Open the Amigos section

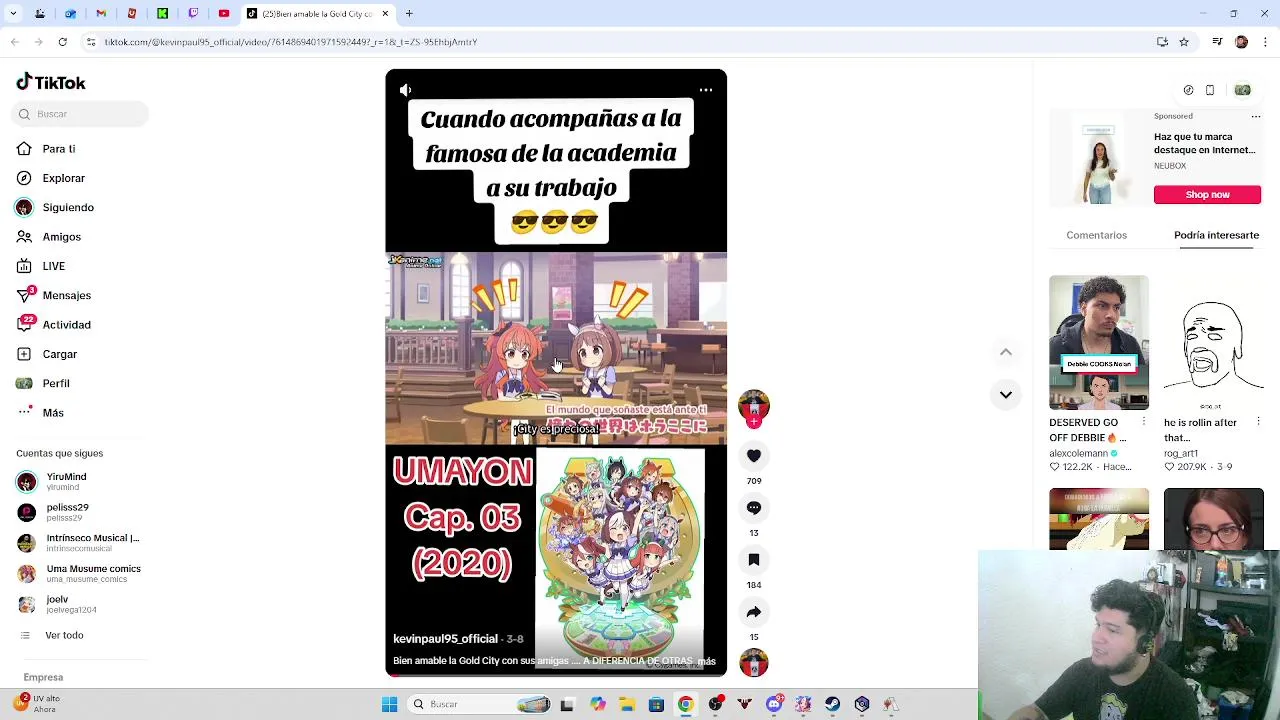pyautogui.click(x=61, y=237)
